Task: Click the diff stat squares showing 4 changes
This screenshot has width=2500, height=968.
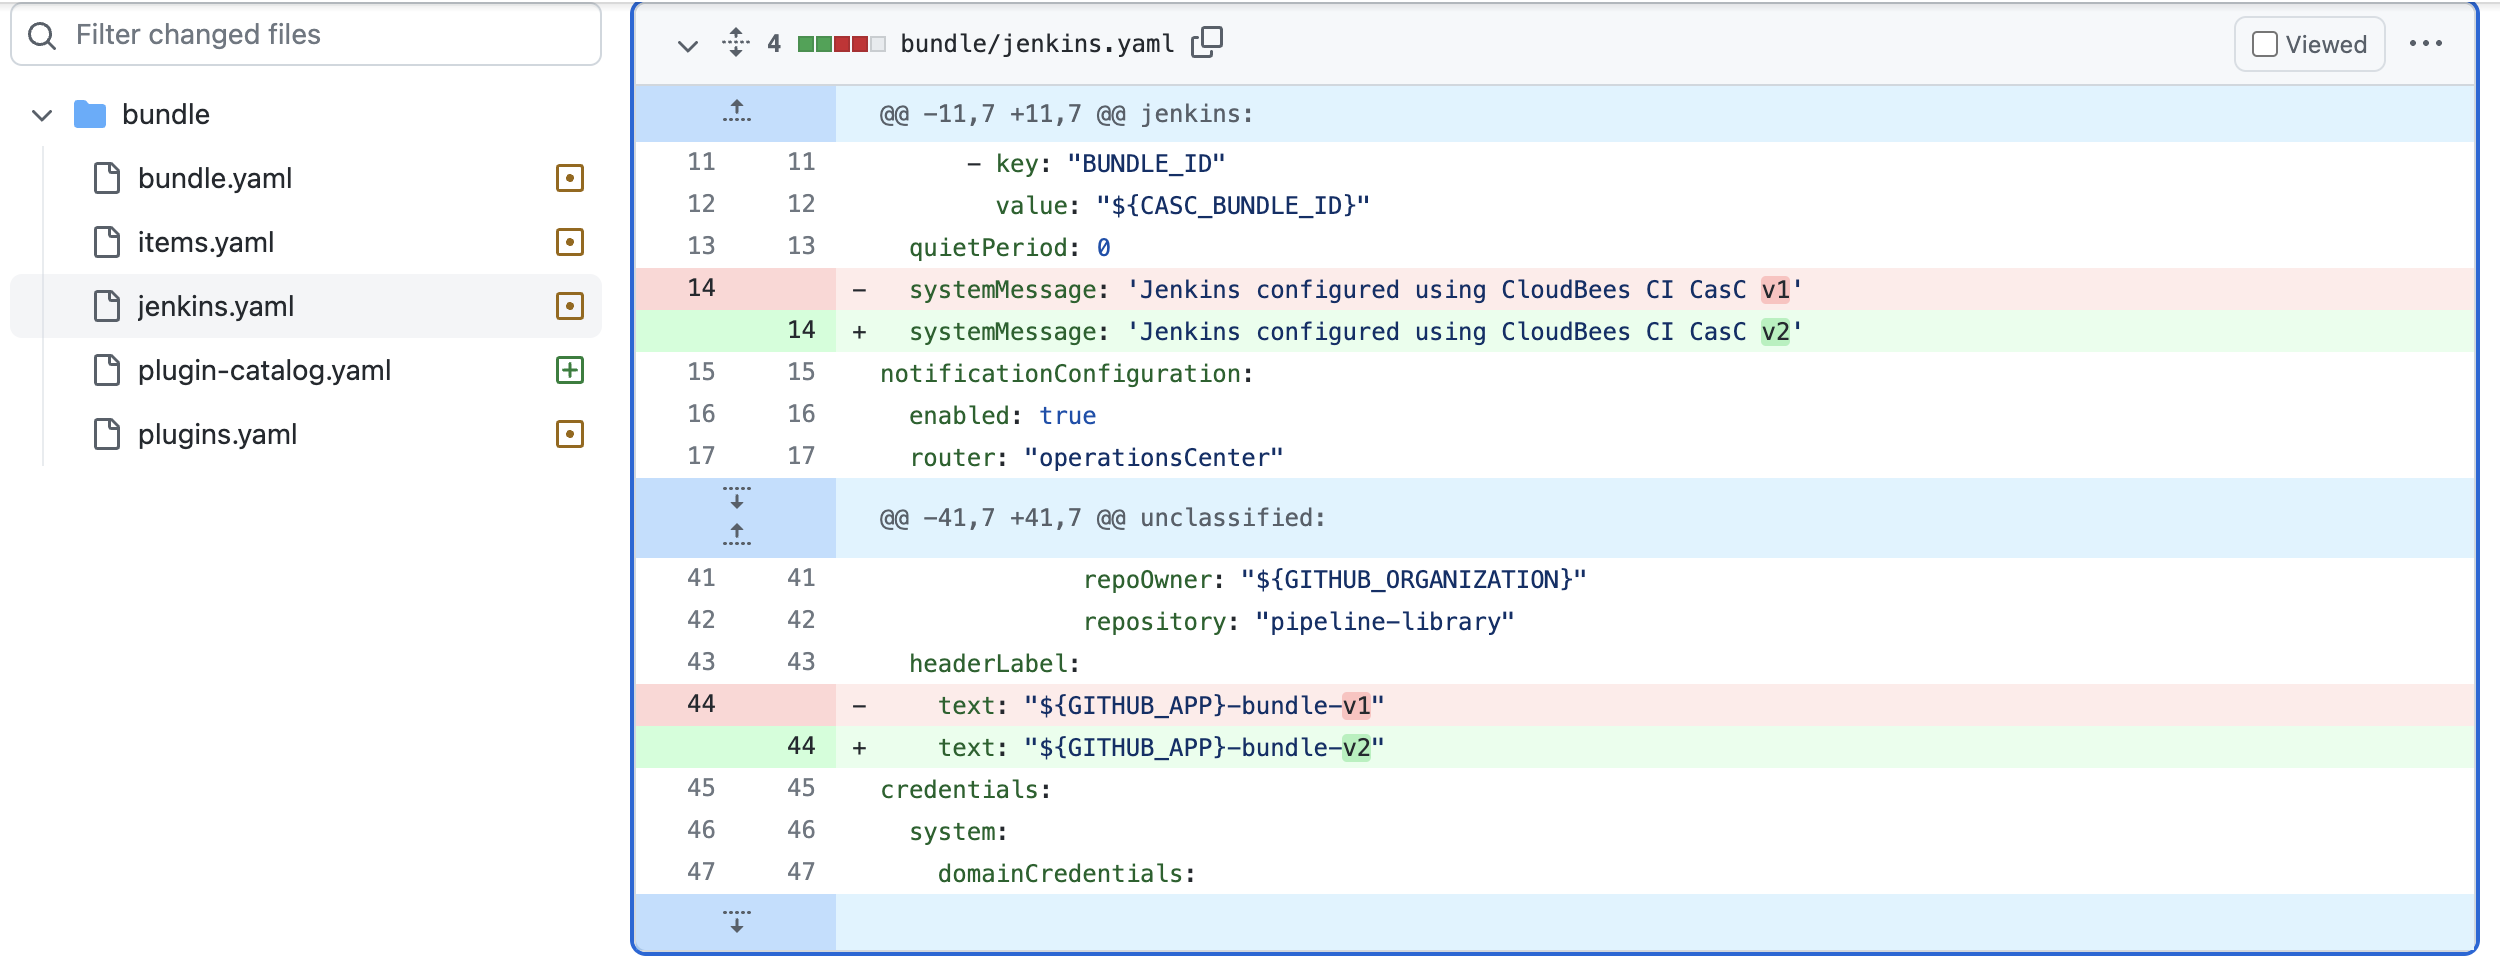Action: point(838,43)
